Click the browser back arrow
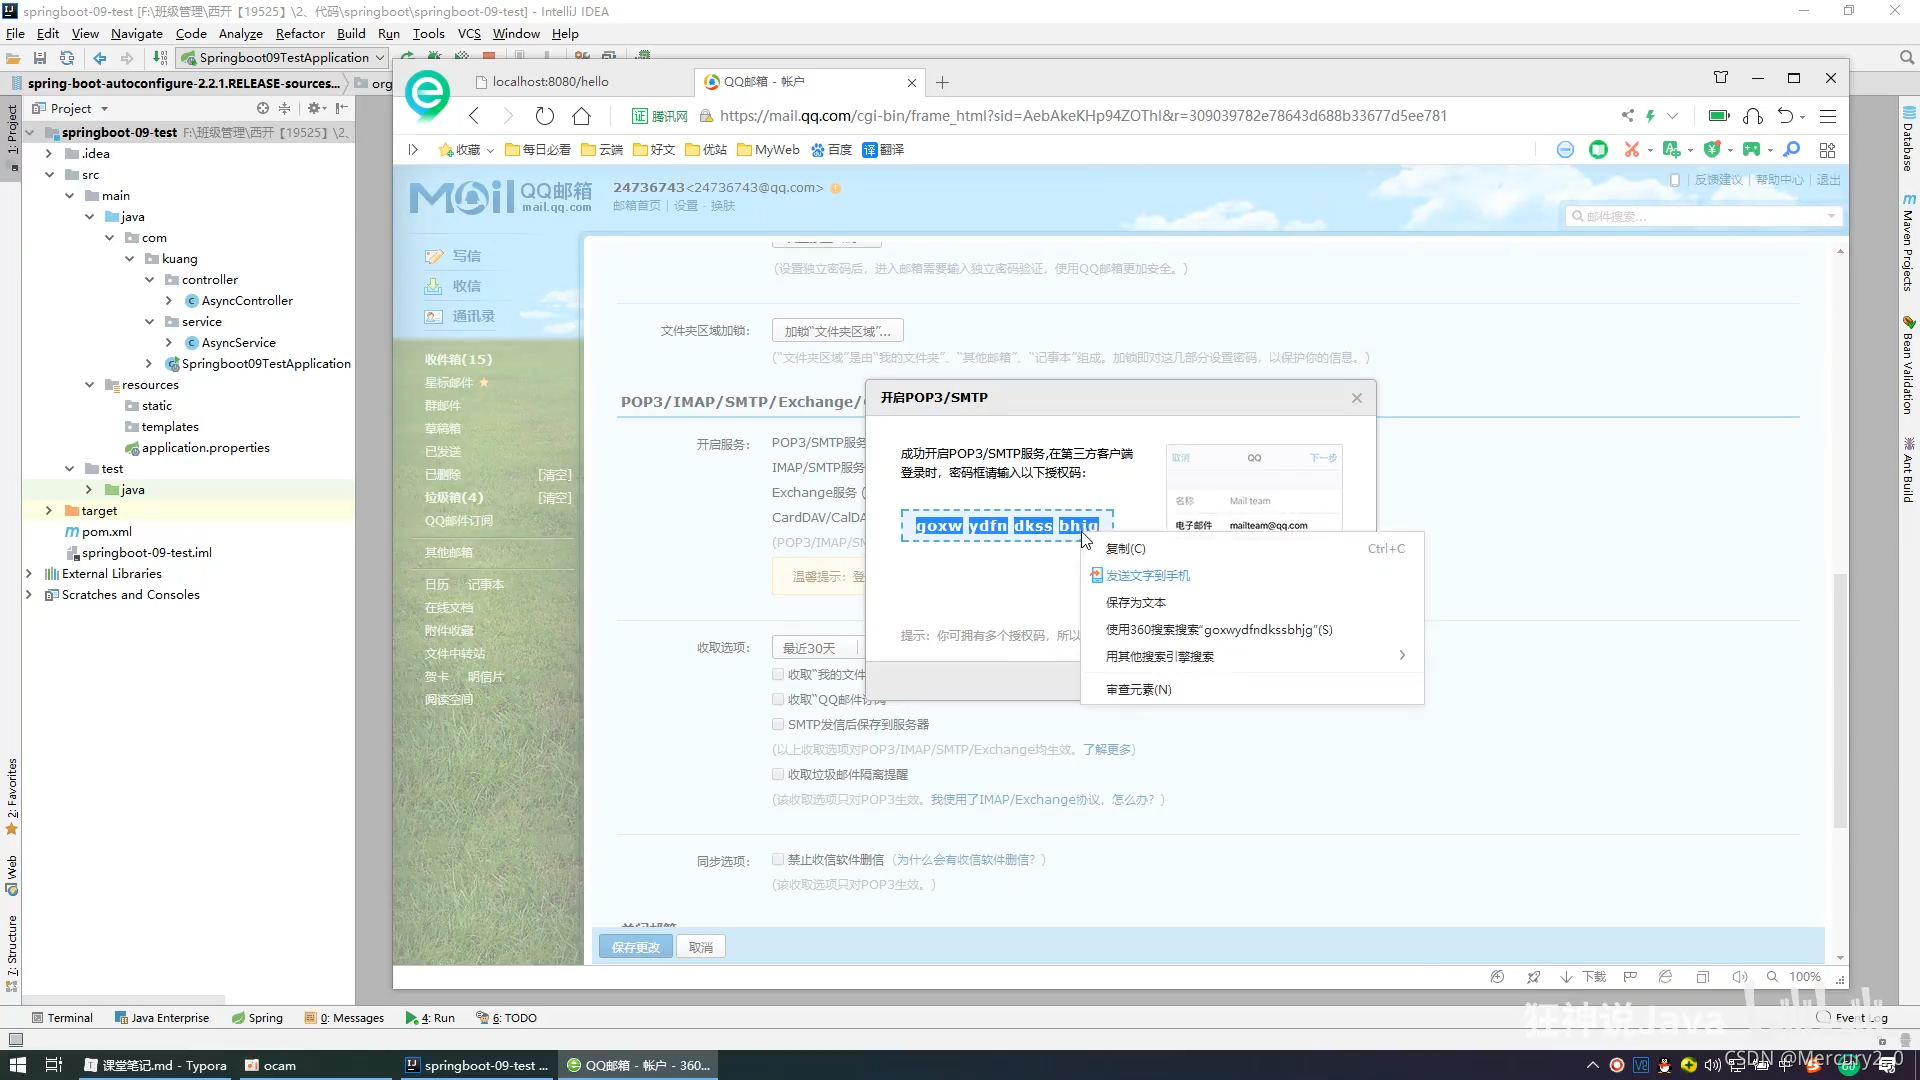The width and height of the screenshot is (1920, 1080). [474, 116]
